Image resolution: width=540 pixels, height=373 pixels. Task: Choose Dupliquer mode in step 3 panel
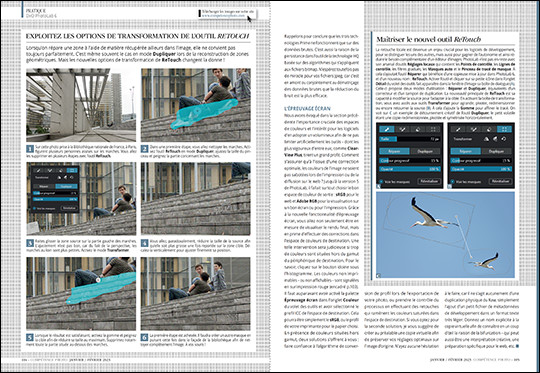click(66, 186)
